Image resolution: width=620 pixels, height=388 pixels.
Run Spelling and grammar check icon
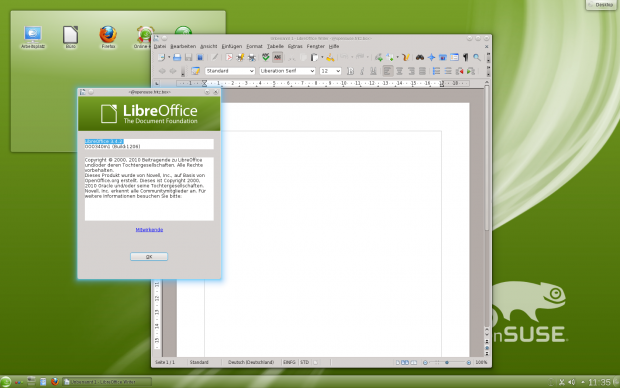pyautogui.click(x=266, y=58)
